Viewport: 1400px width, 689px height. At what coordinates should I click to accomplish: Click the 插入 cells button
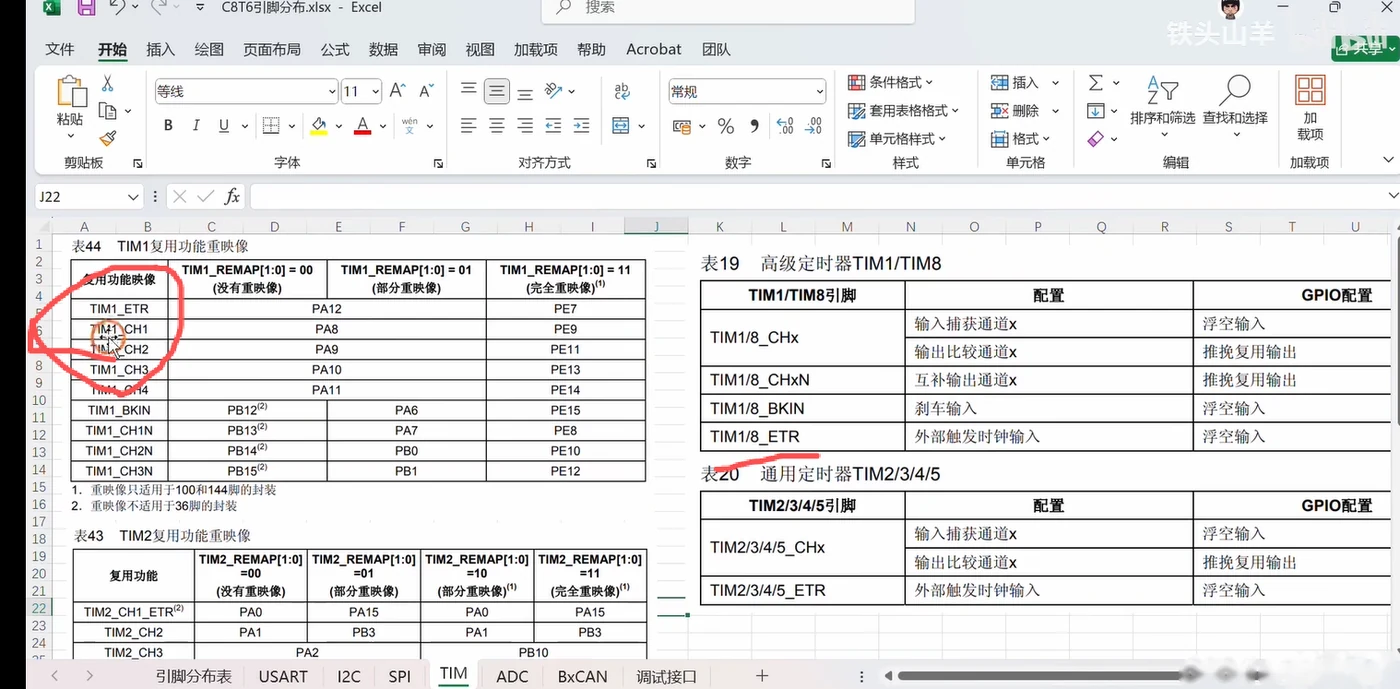[1016, 82]
